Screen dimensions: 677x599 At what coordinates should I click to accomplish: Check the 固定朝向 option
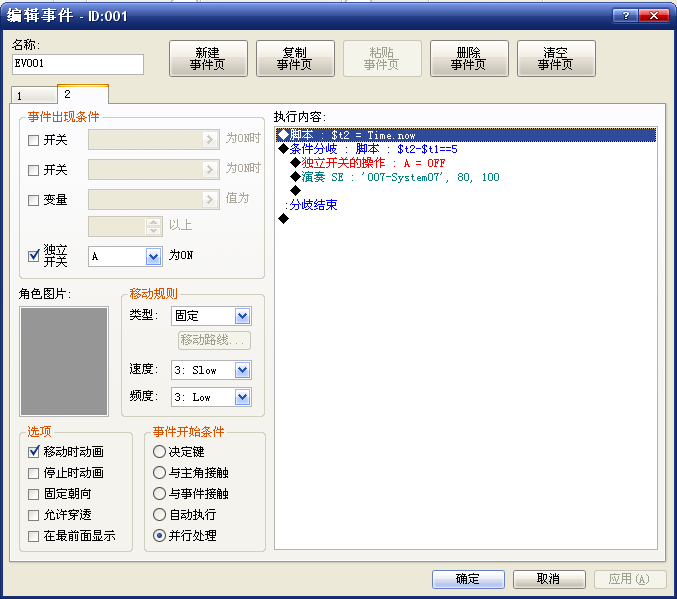tap(33, 494)
